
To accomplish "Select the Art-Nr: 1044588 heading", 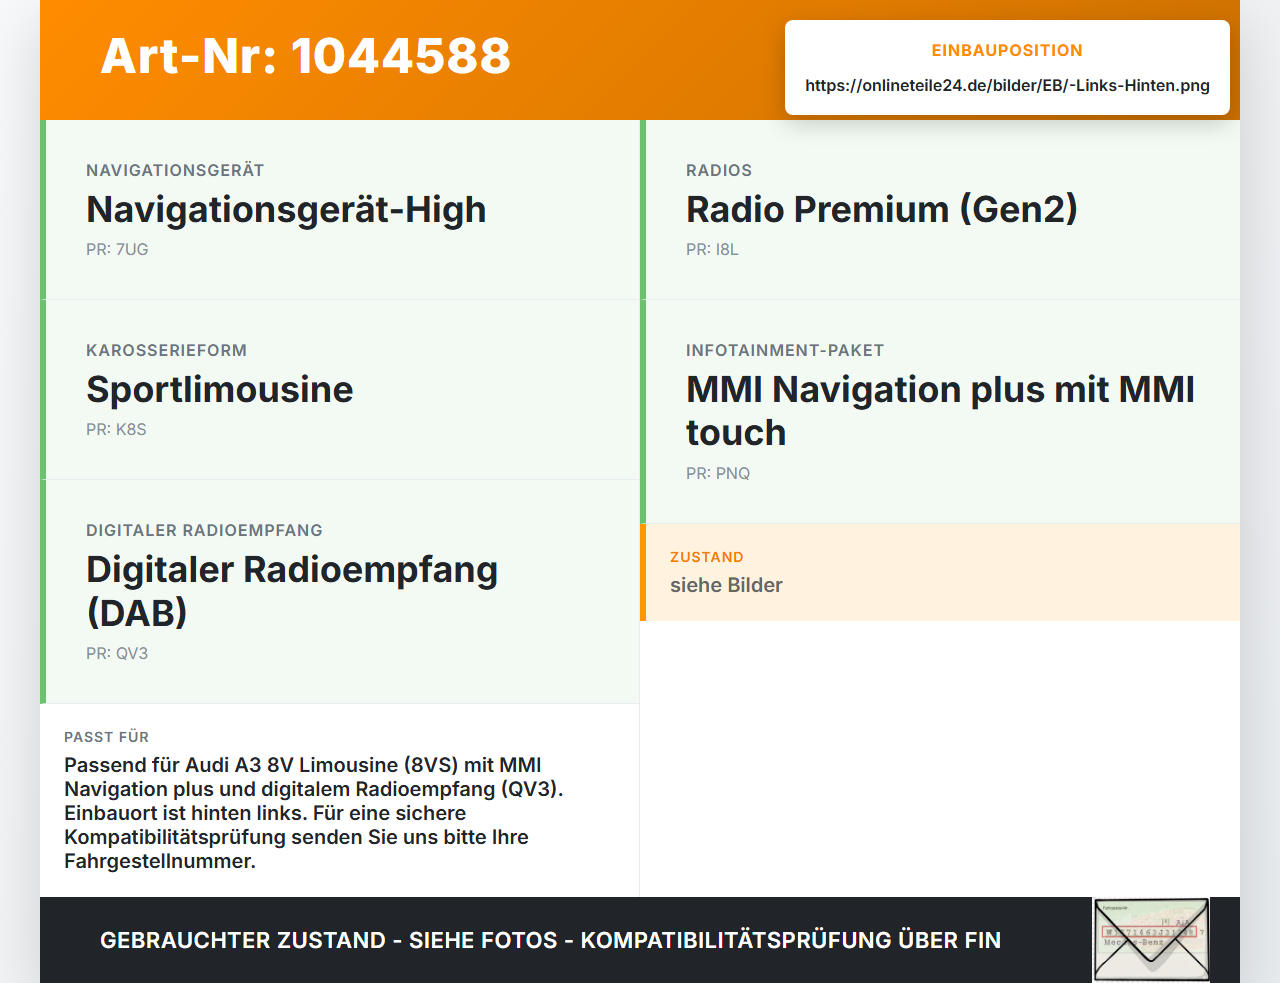I will pyautogui.click(x=306, y=56).
